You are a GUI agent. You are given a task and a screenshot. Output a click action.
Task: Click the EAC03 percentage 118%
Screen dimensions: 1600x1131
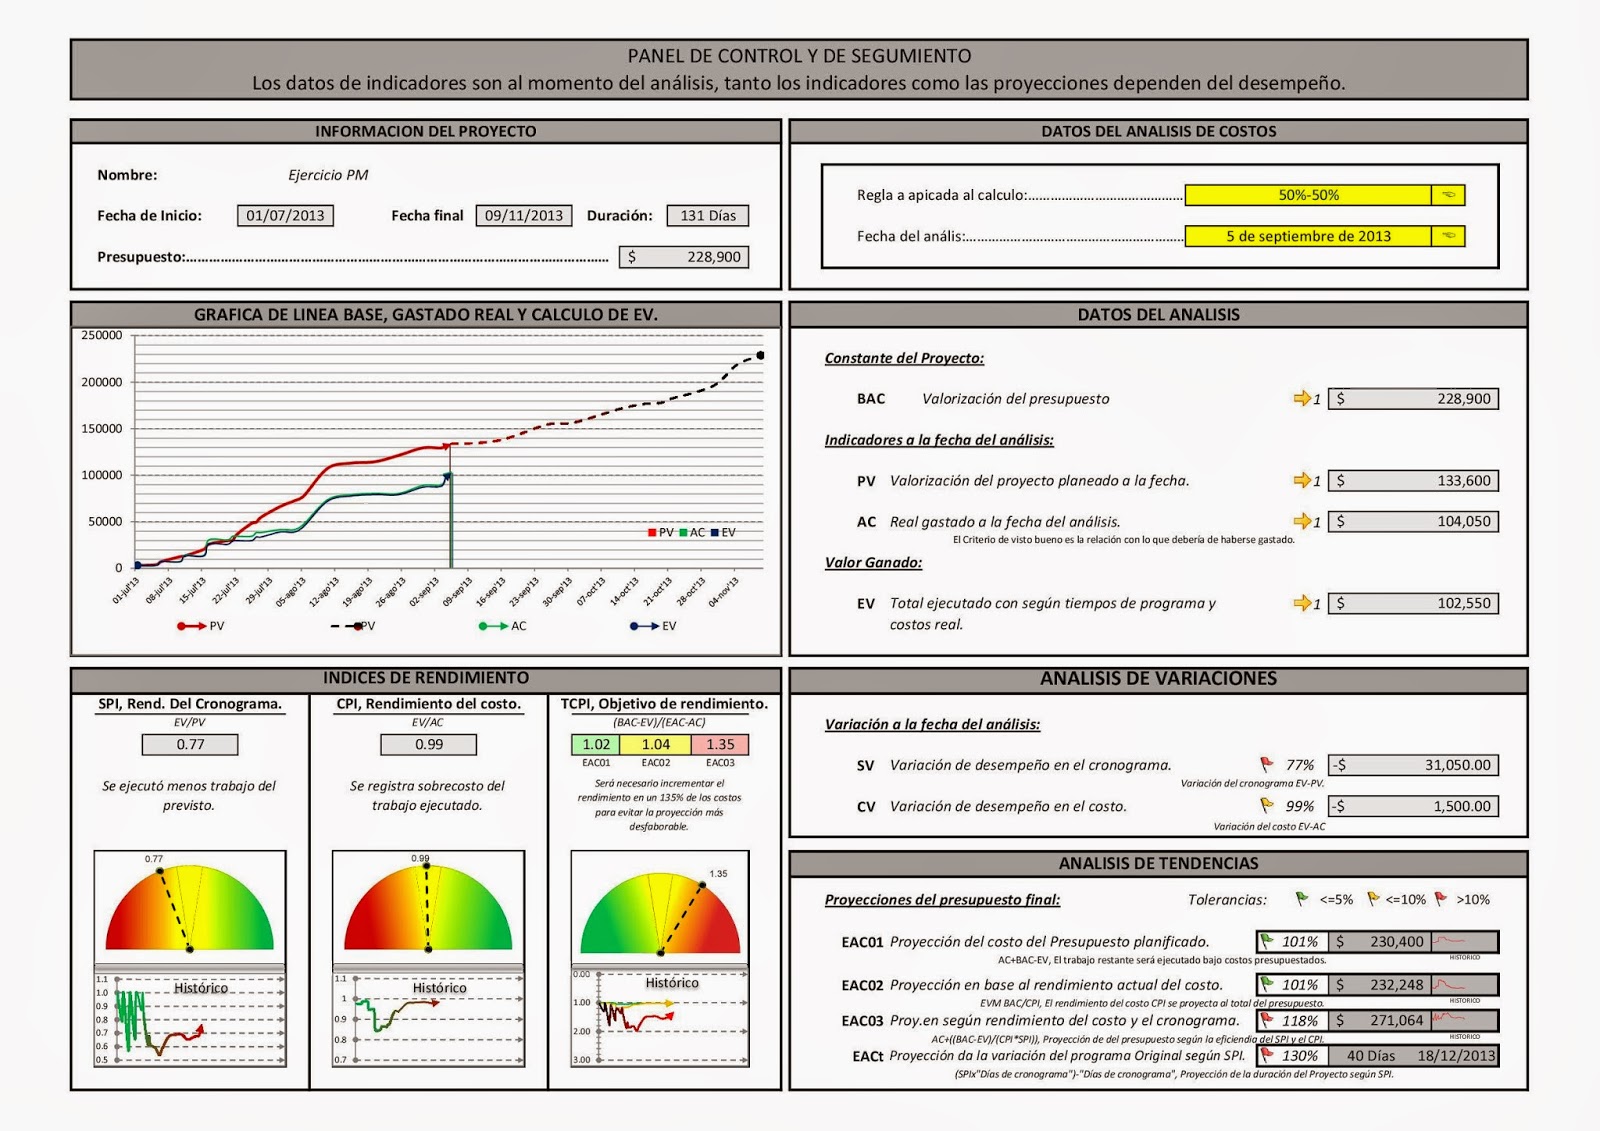[1299, 1020]
